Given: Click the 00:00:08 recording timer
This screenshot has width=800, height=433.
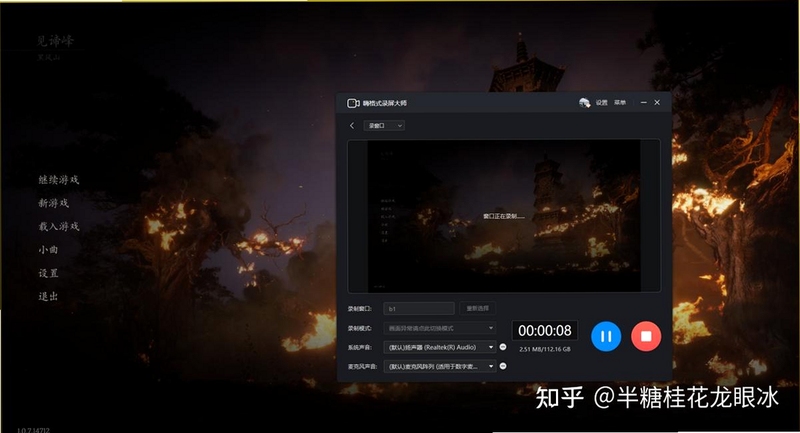Looking at the screenshot, I should coord(545,330).
